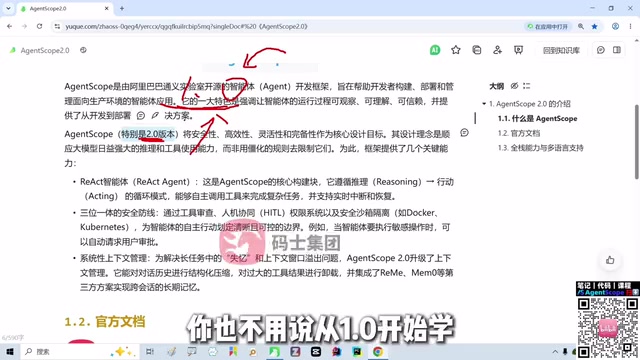Star this document to favorites

[456, 50]
